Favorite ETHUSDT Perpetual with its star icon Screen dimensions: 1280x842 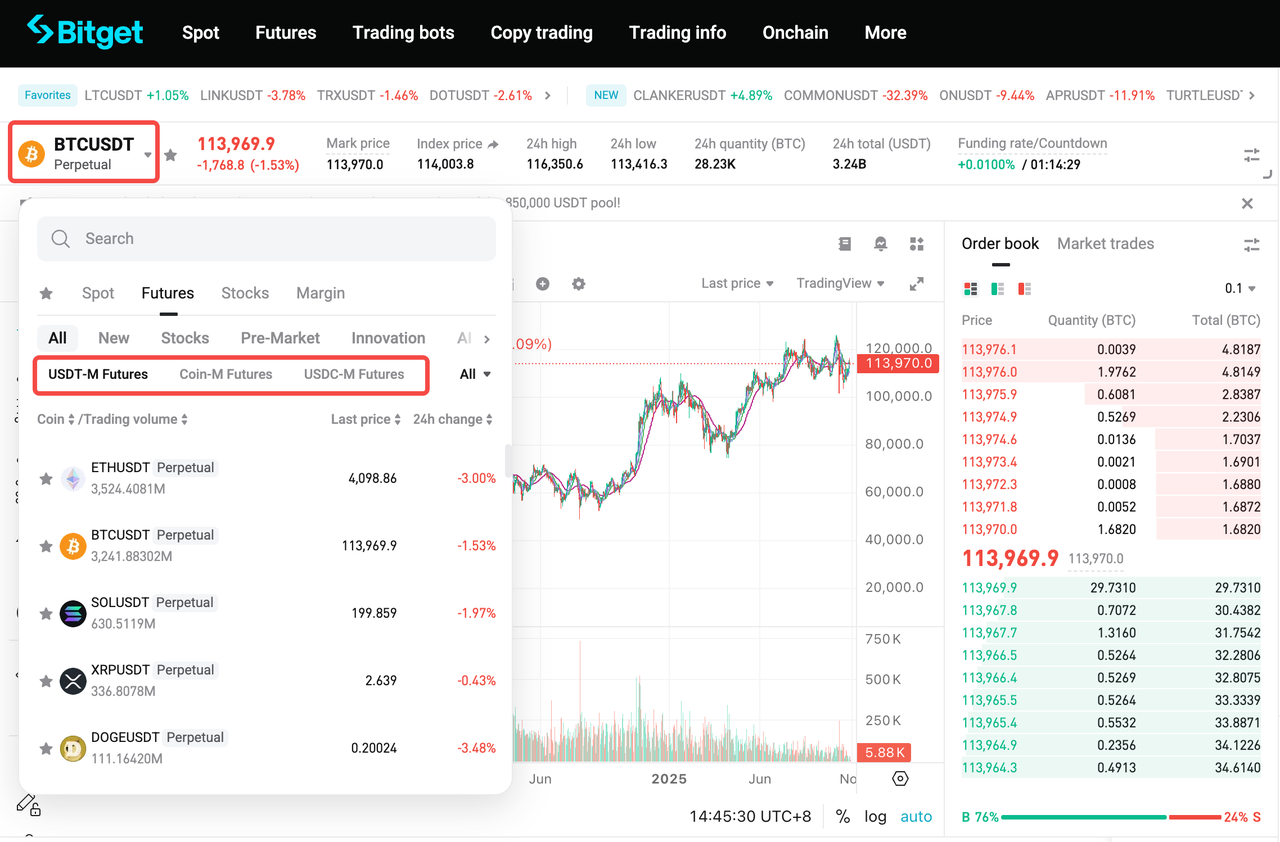[45, 478]
